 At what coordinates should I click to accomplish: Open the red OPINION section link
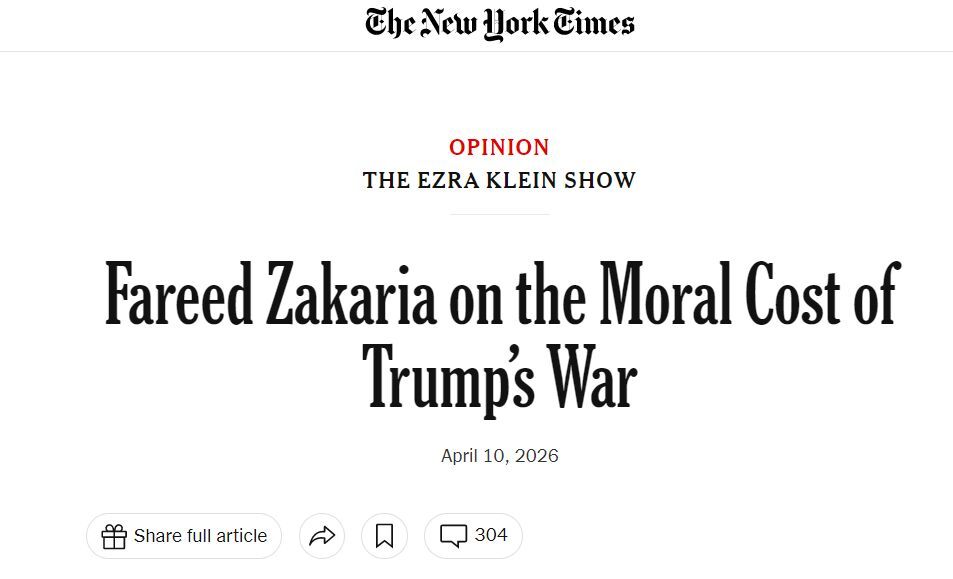[499, 147]
